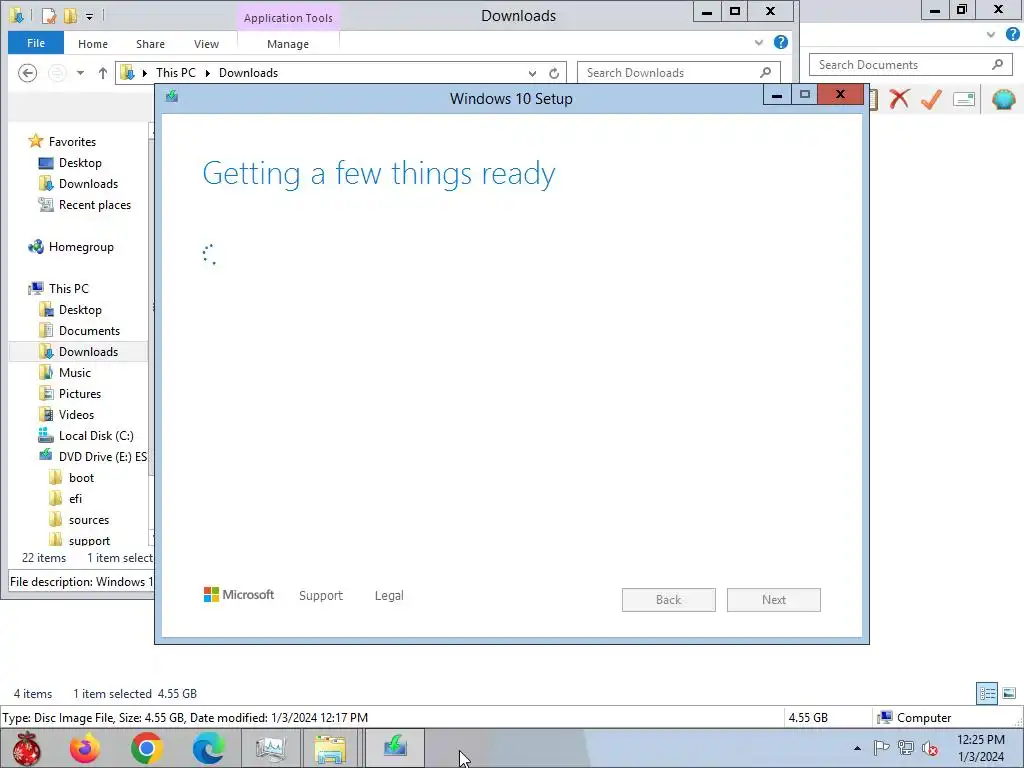Click the Search Downloads magnifier icon
The width and height of the screenshot is (1024, 768).
[766, 72]
